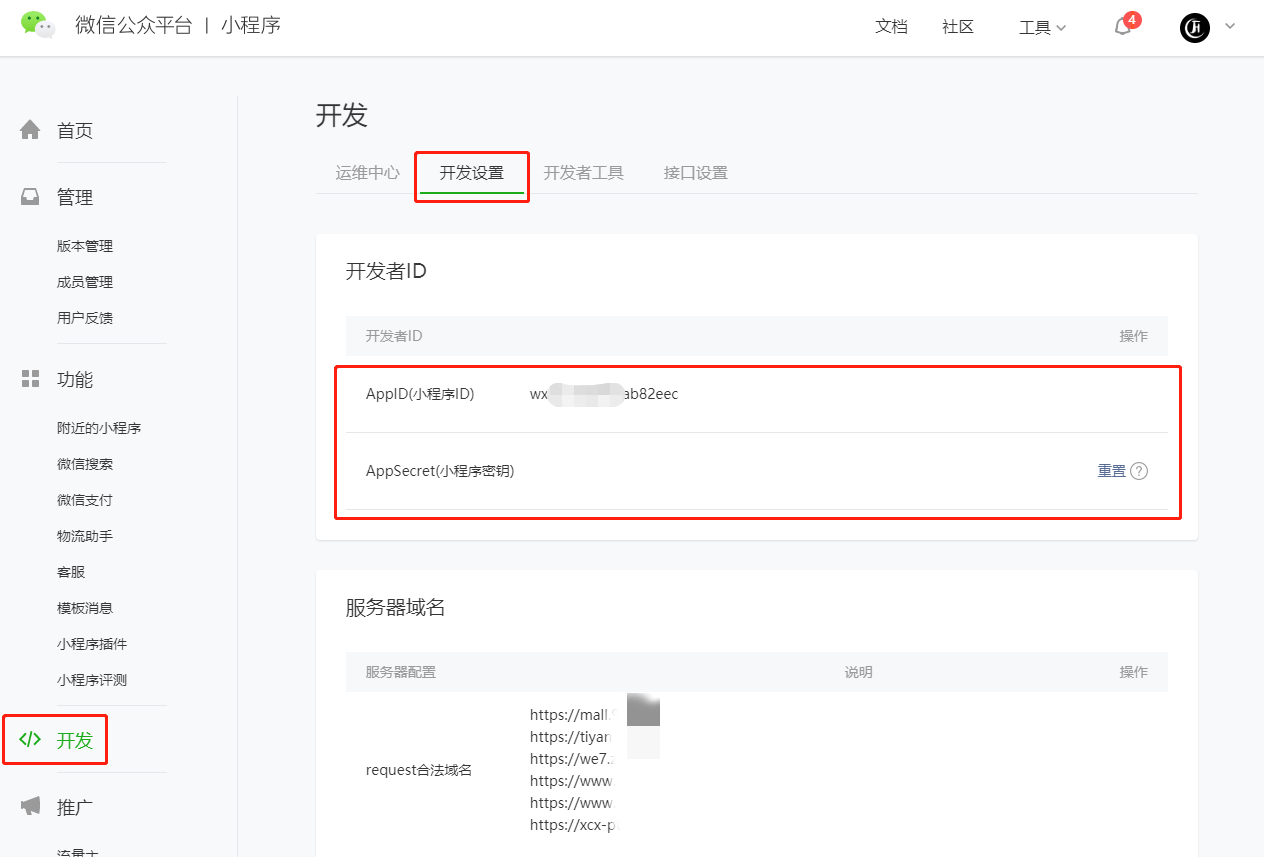Click 小程序 text in header
The width and height of the screenshot is (1264, 857).
point(251,26)
